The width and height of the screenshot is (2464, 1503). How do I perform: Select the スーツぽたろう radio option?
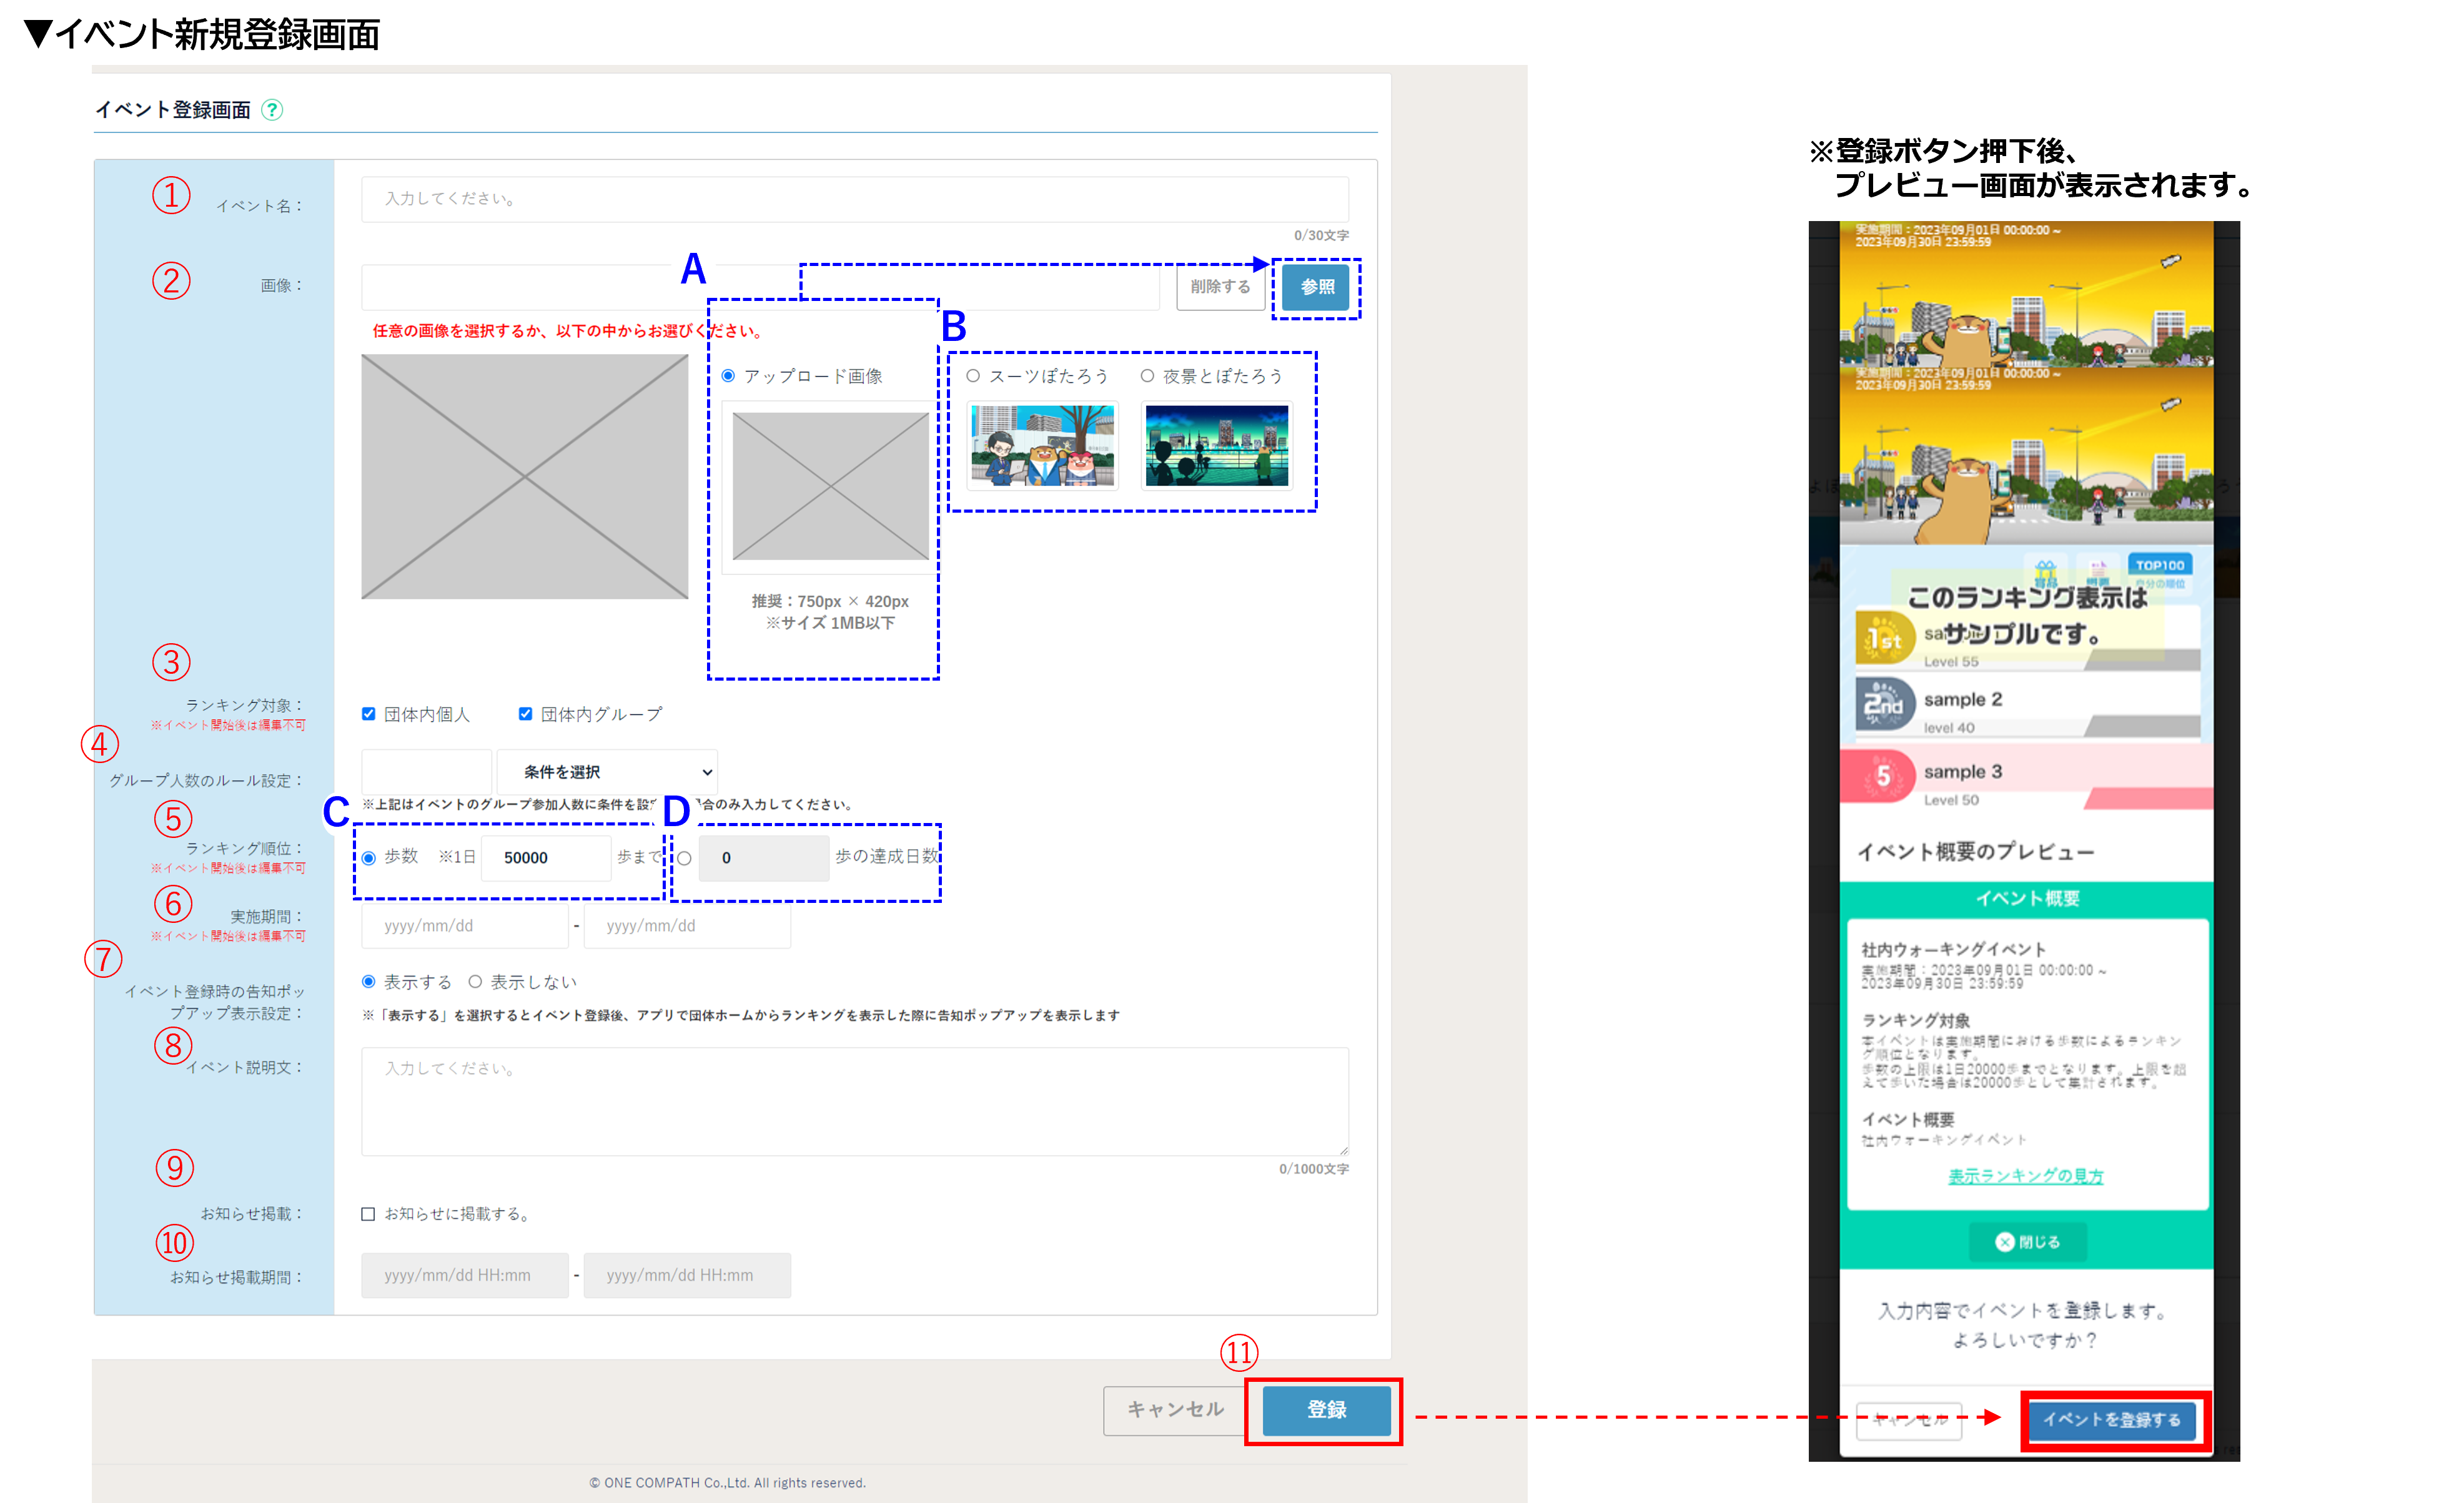[973, 376]
